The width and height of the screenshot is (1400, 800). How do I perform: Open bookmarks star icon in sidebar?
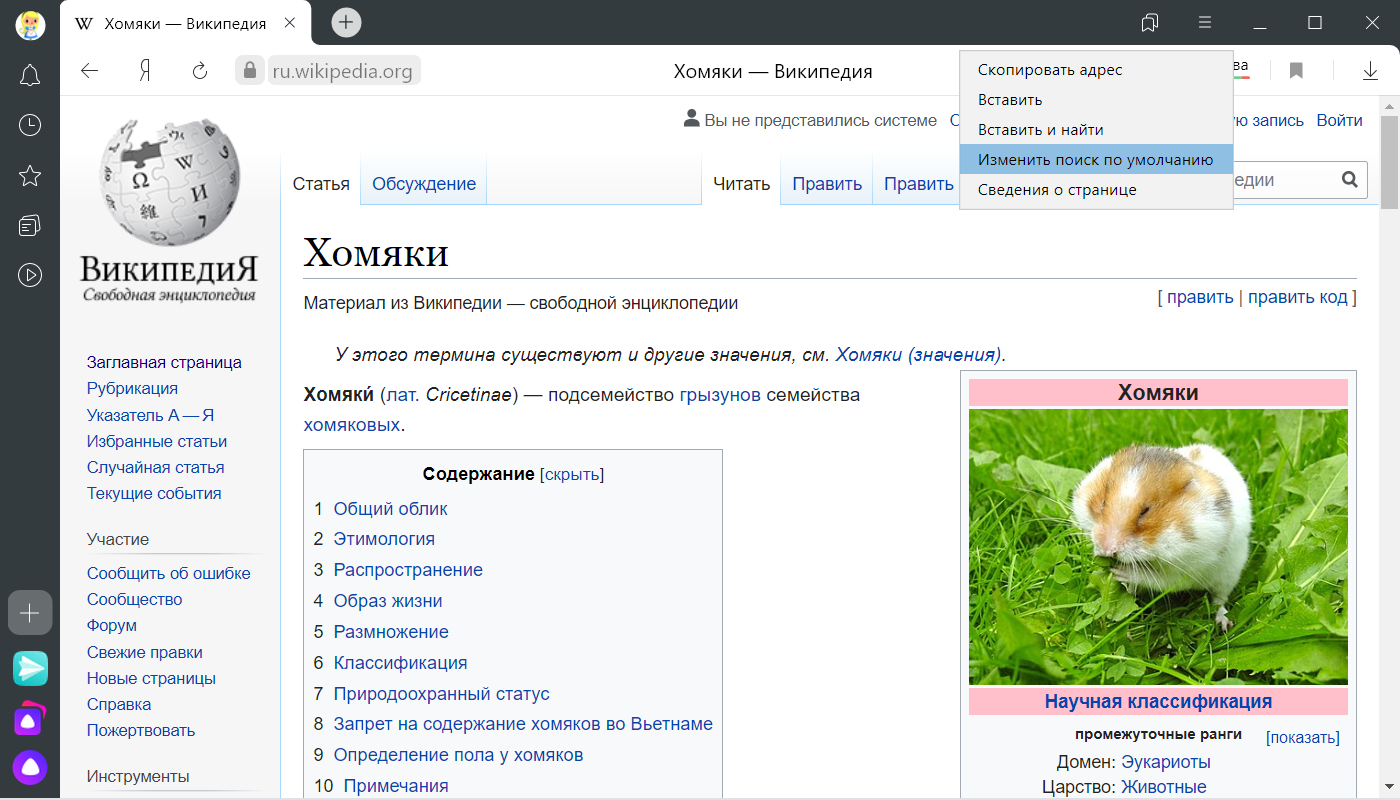[x=30, y=176]
